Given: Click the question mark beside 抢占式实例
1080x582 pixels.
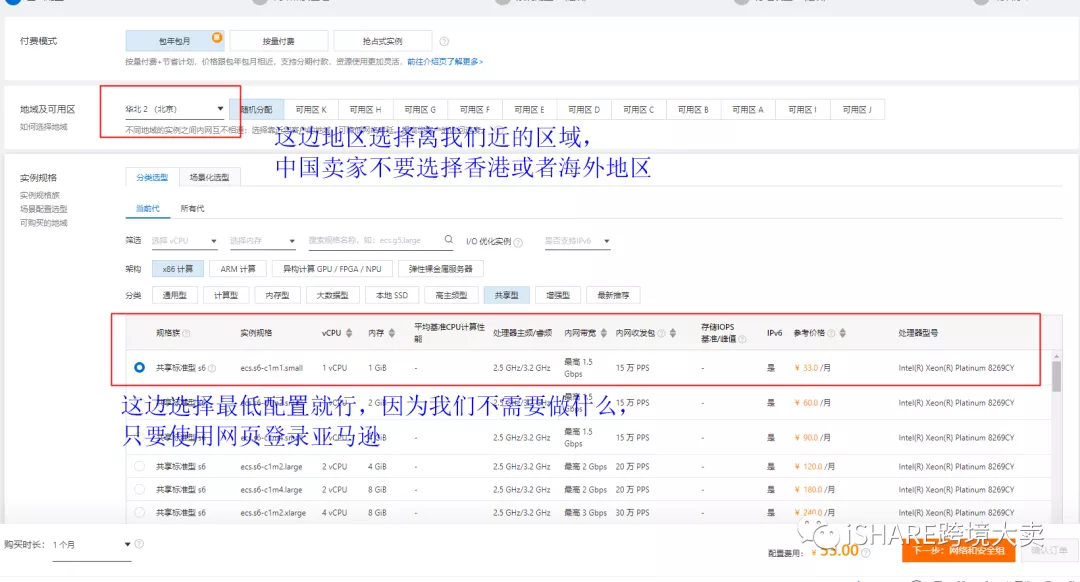Looking at the screenshot, I should point(443,40).
